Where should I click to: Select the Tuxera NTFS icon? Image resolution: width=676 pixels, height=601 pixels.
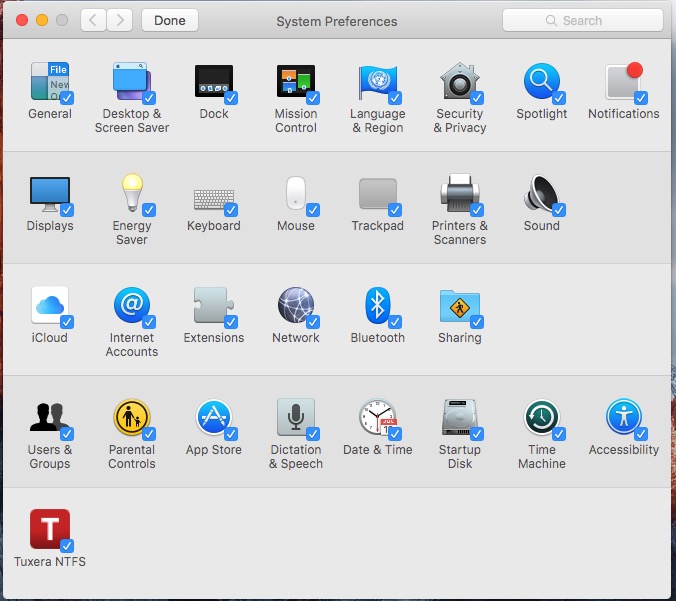(49, 530)
